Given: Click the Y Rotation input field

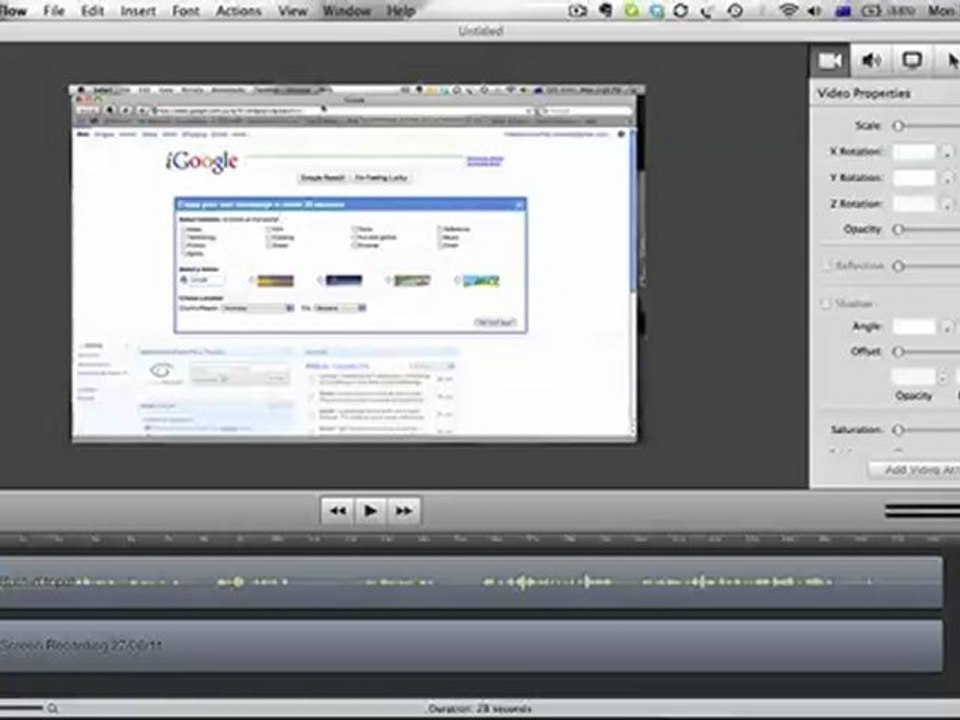Looking at the screenshot, I should (x=914, y=178).
